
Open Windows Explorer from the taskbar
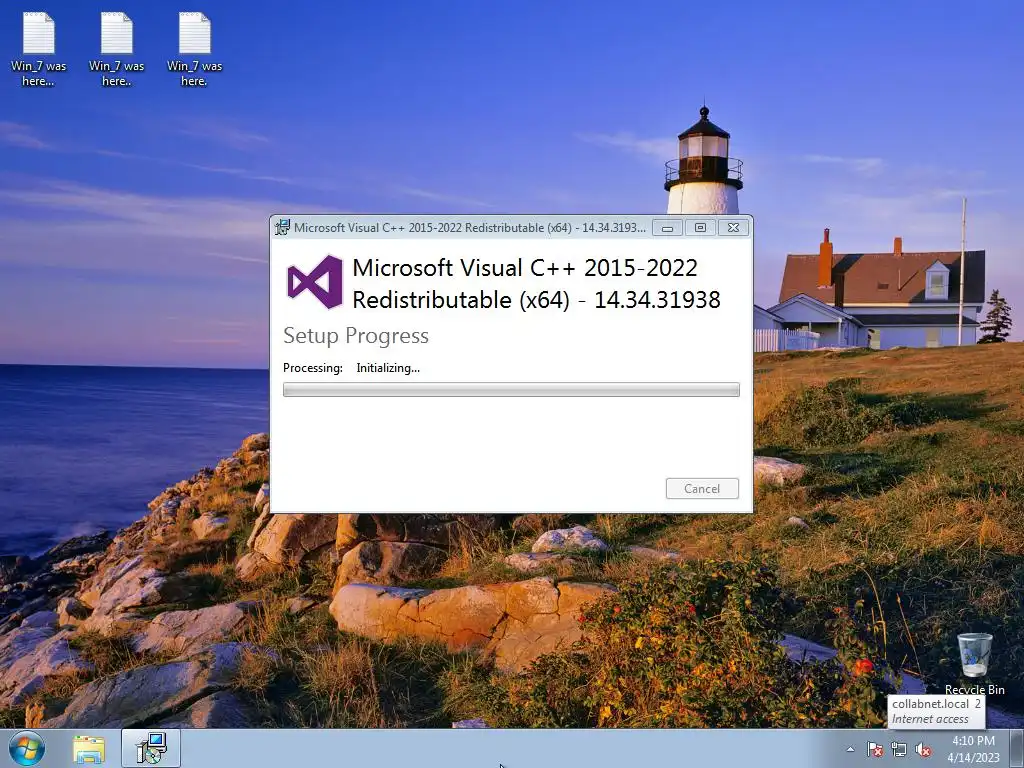click(x=89, y=749)
